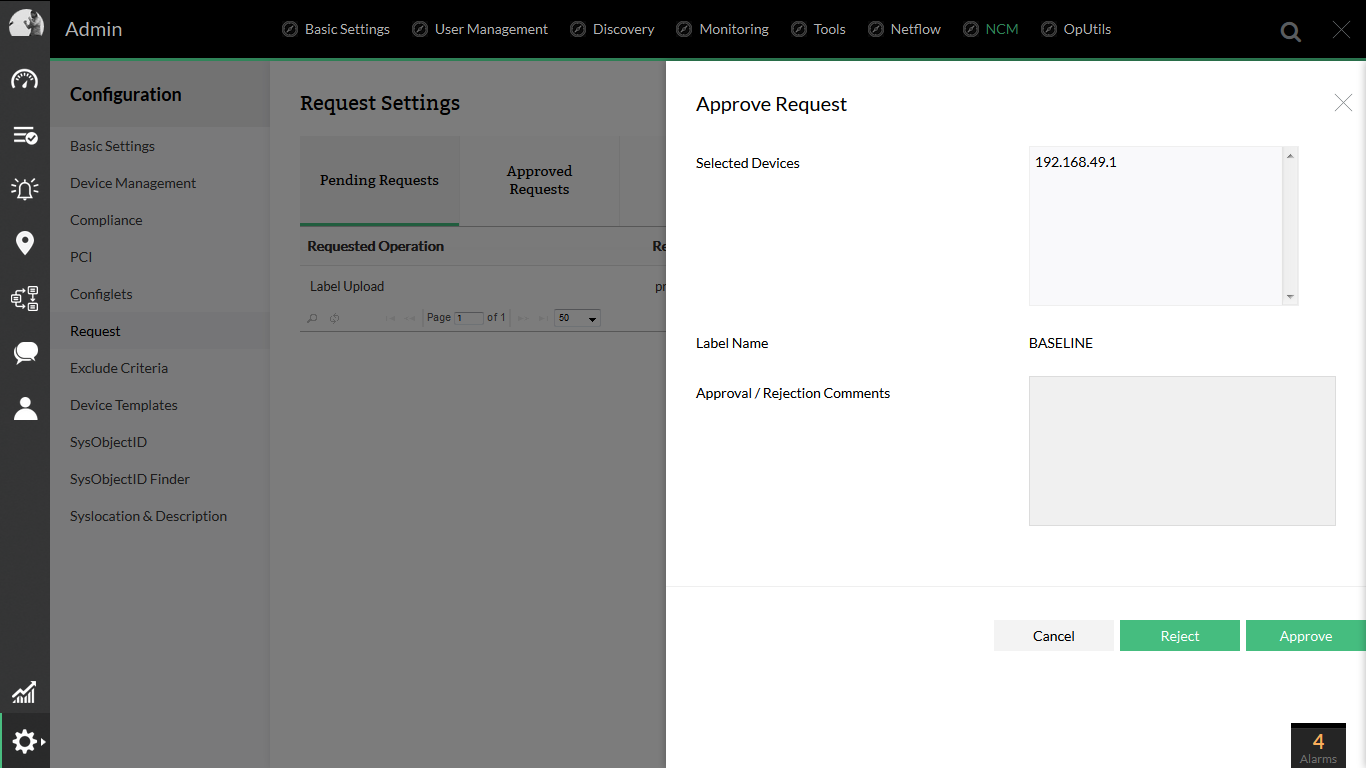Open the Workflow diagram icon in sidebar

pos(25,298)
